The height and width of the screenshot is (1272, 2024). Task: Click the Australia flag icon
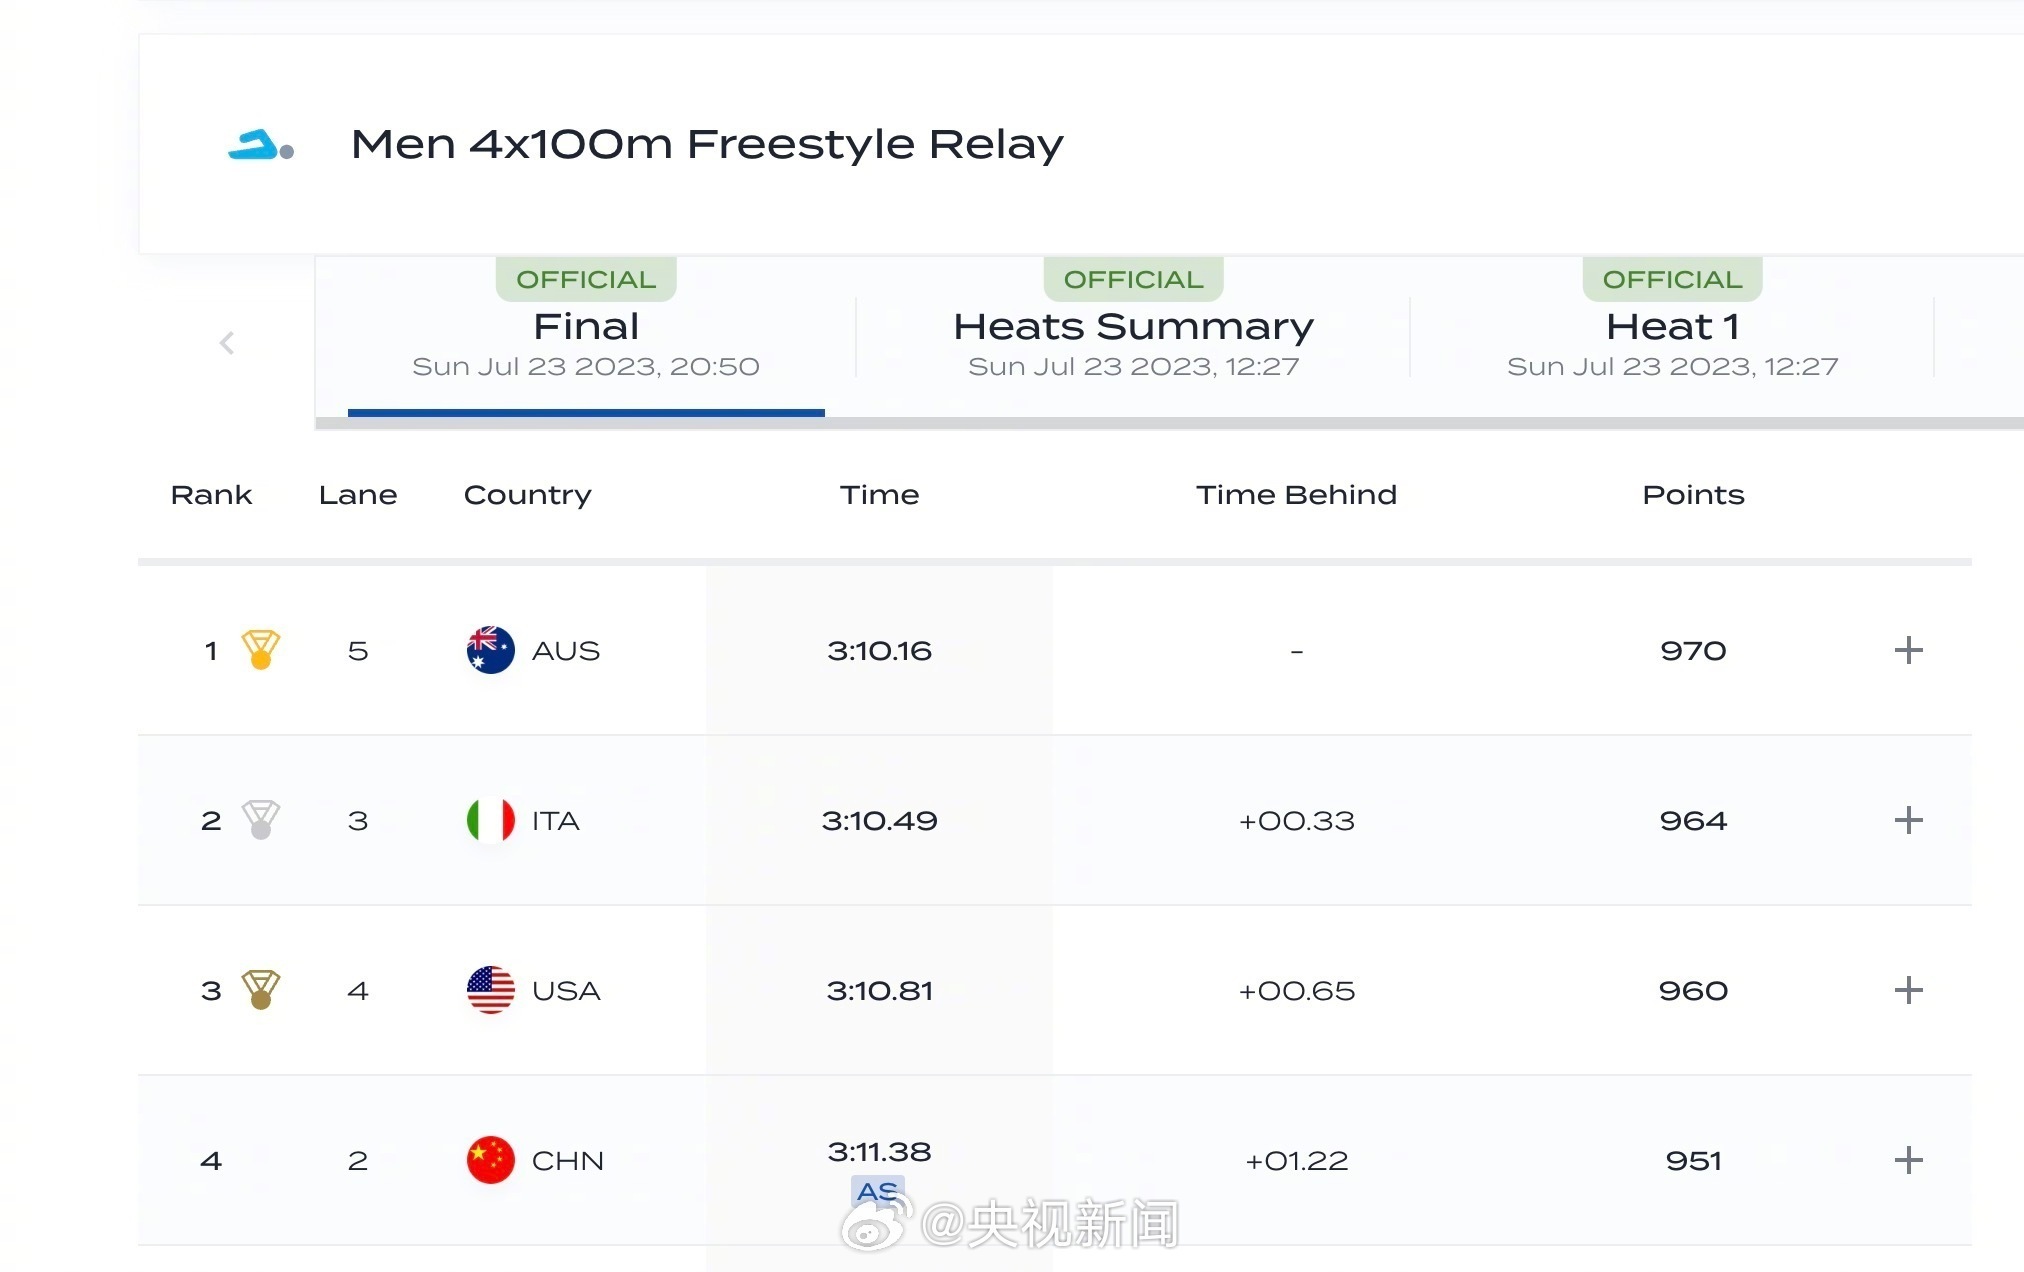[x=490, y=650]
